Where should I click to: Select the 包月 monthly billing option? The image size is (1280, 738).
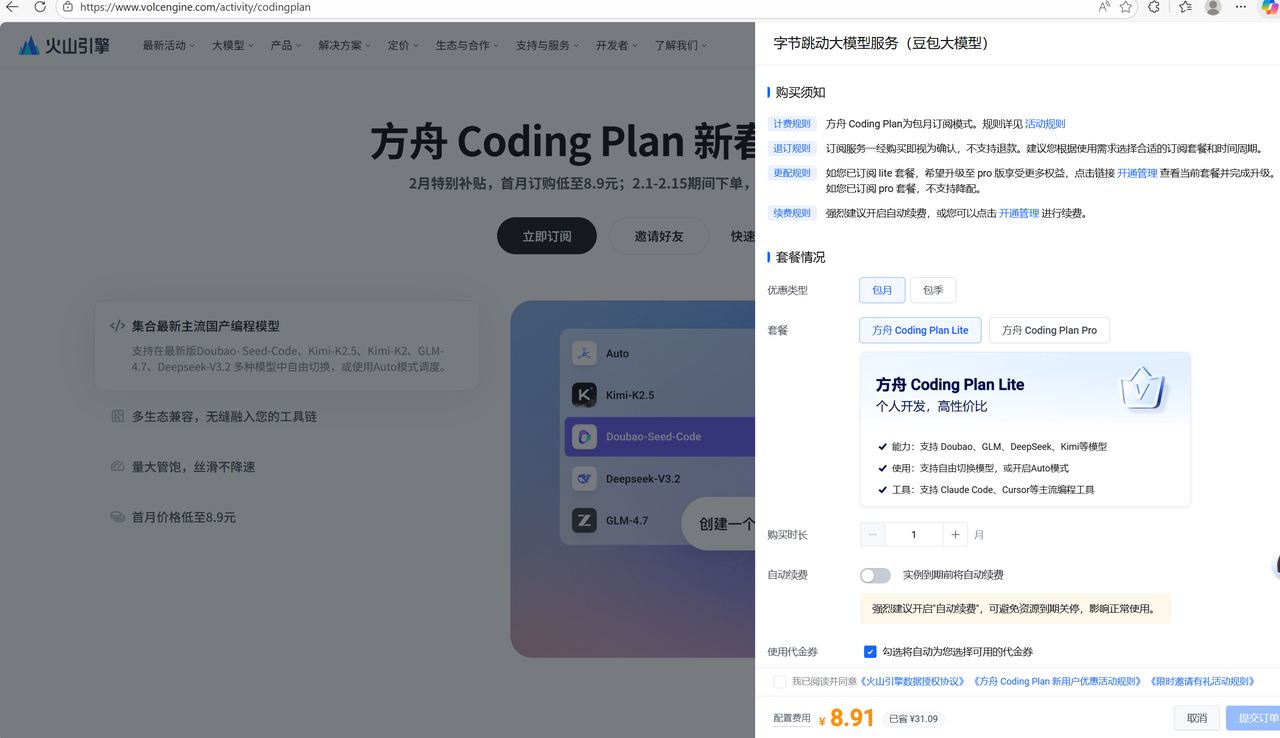[x=882, y=290]
